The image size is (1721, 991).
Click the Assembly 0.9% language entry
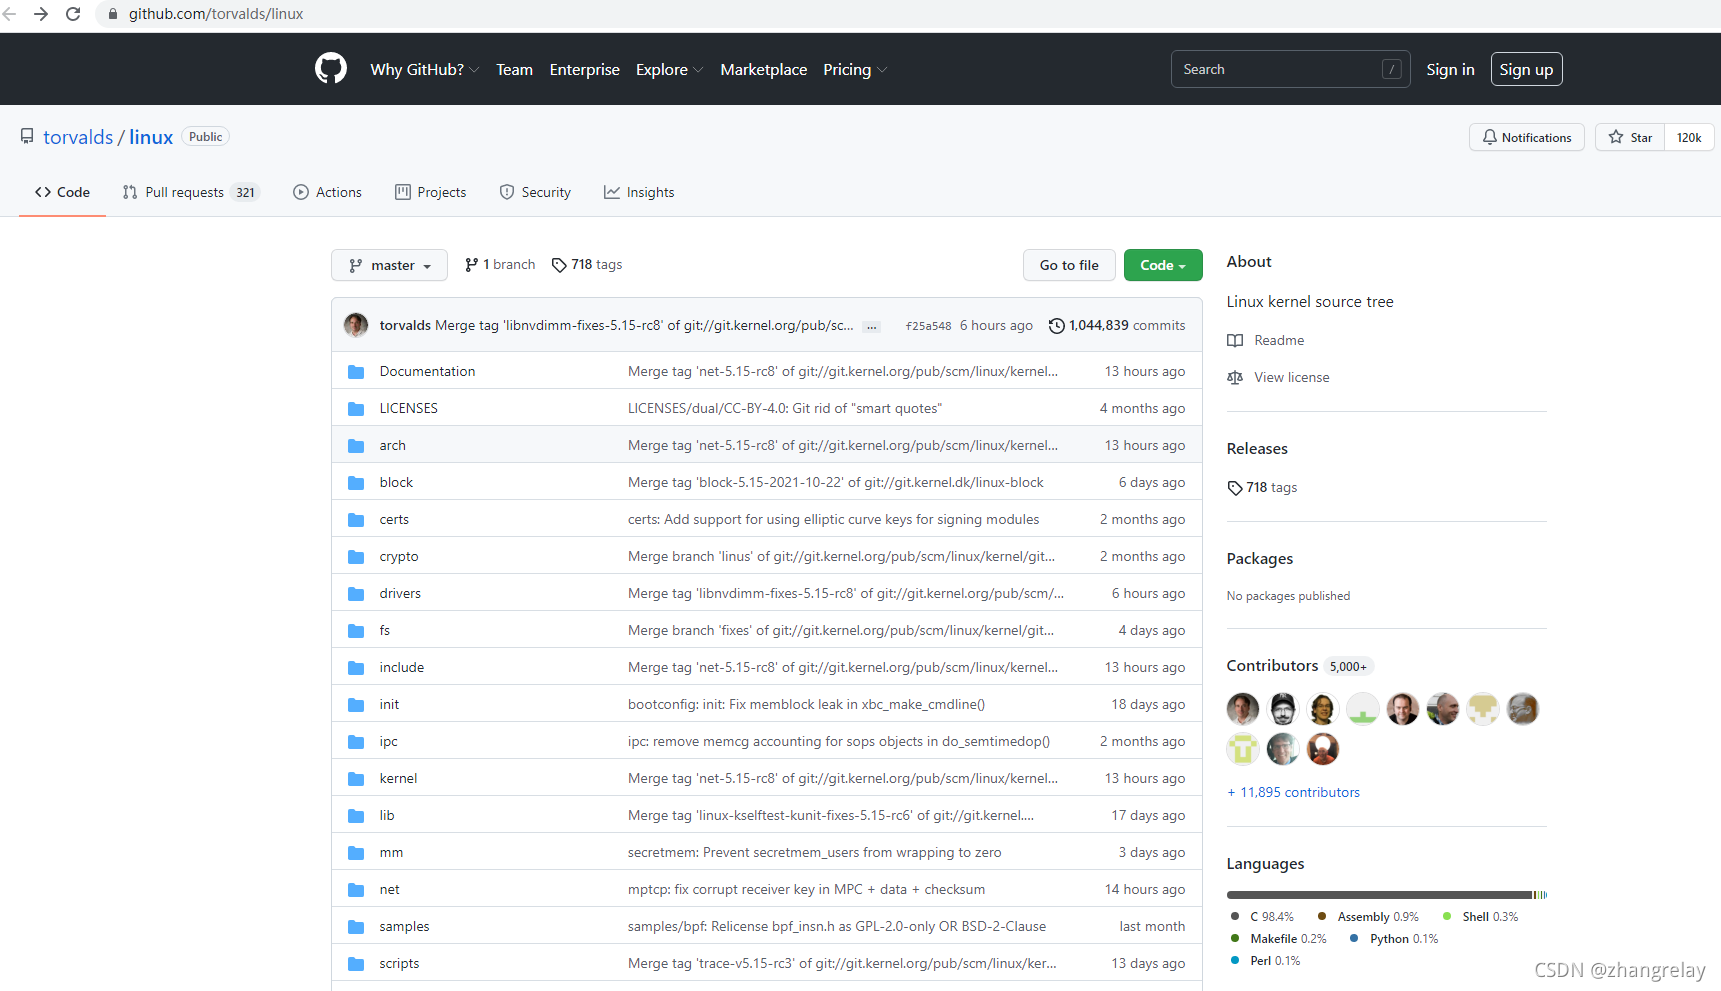click(1368, 917)
